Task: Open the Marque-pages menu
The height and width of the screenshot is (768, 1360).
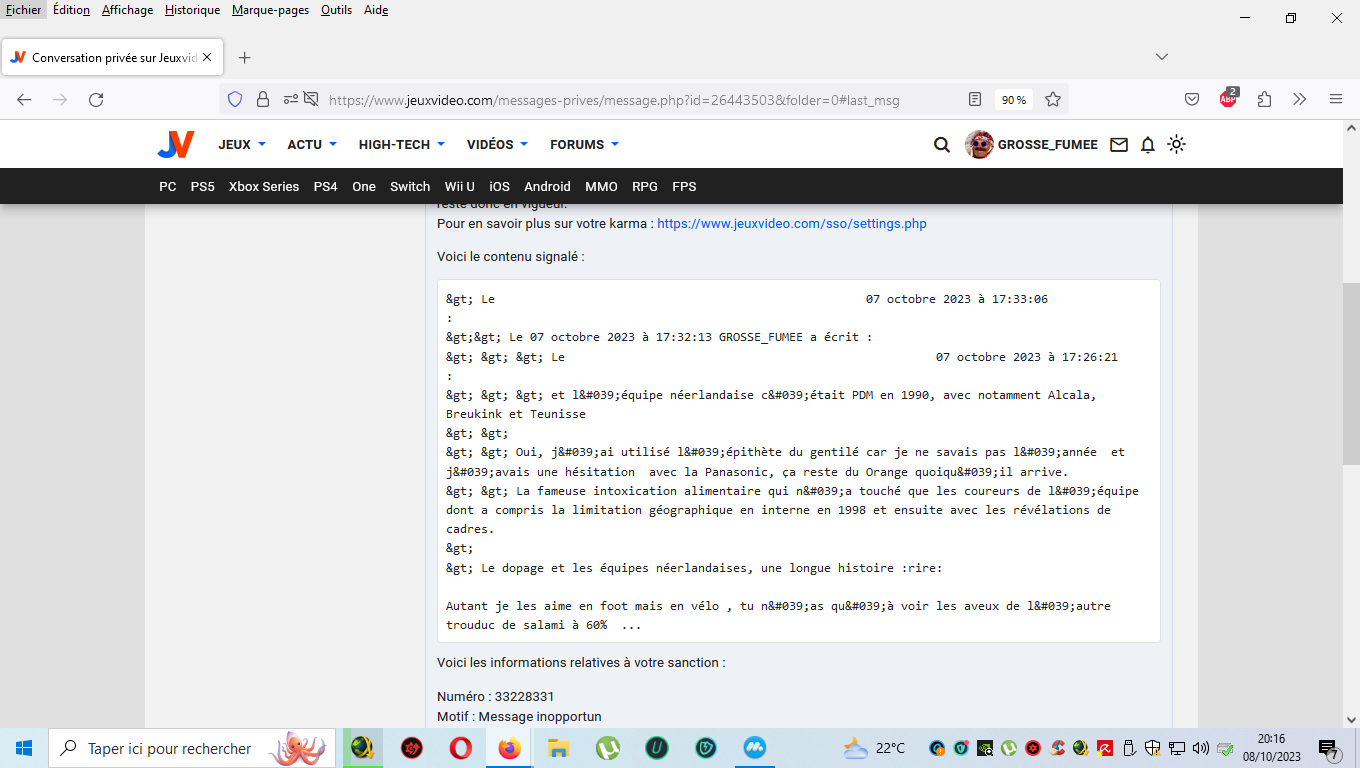Action: [270, 10]
